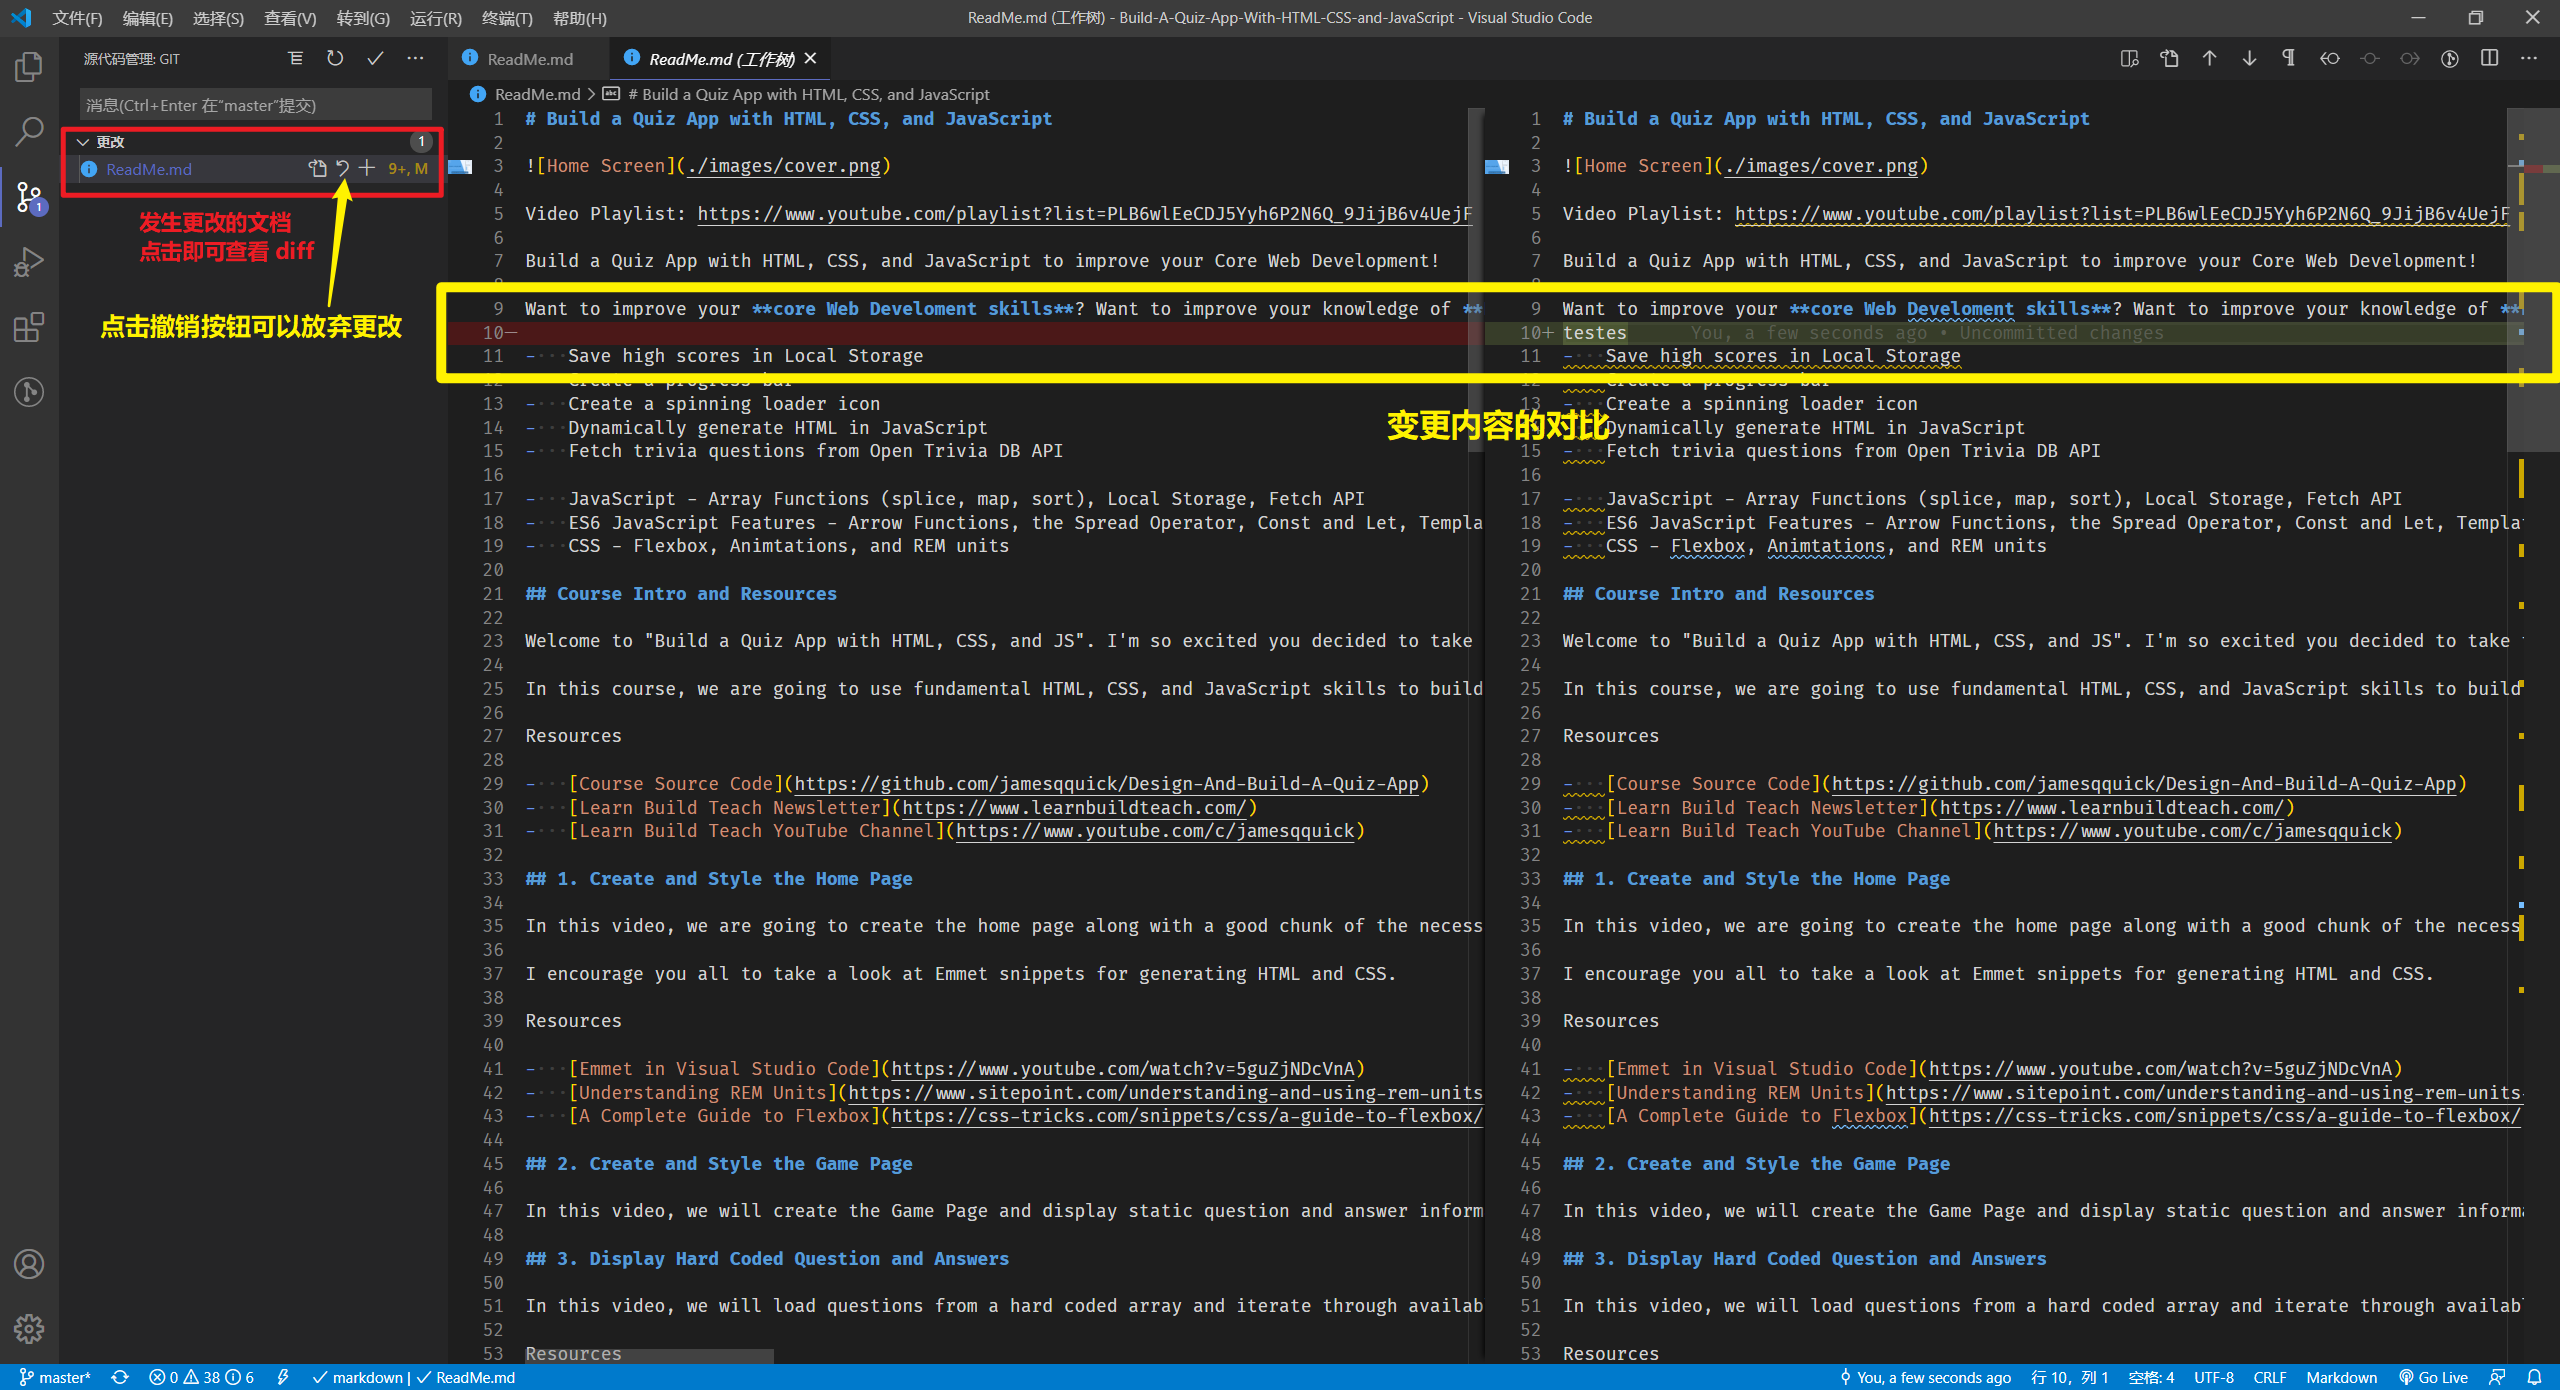Click master* branch in status bar
Viewport: 2560px width, 1390px height.
[55, 1377]
